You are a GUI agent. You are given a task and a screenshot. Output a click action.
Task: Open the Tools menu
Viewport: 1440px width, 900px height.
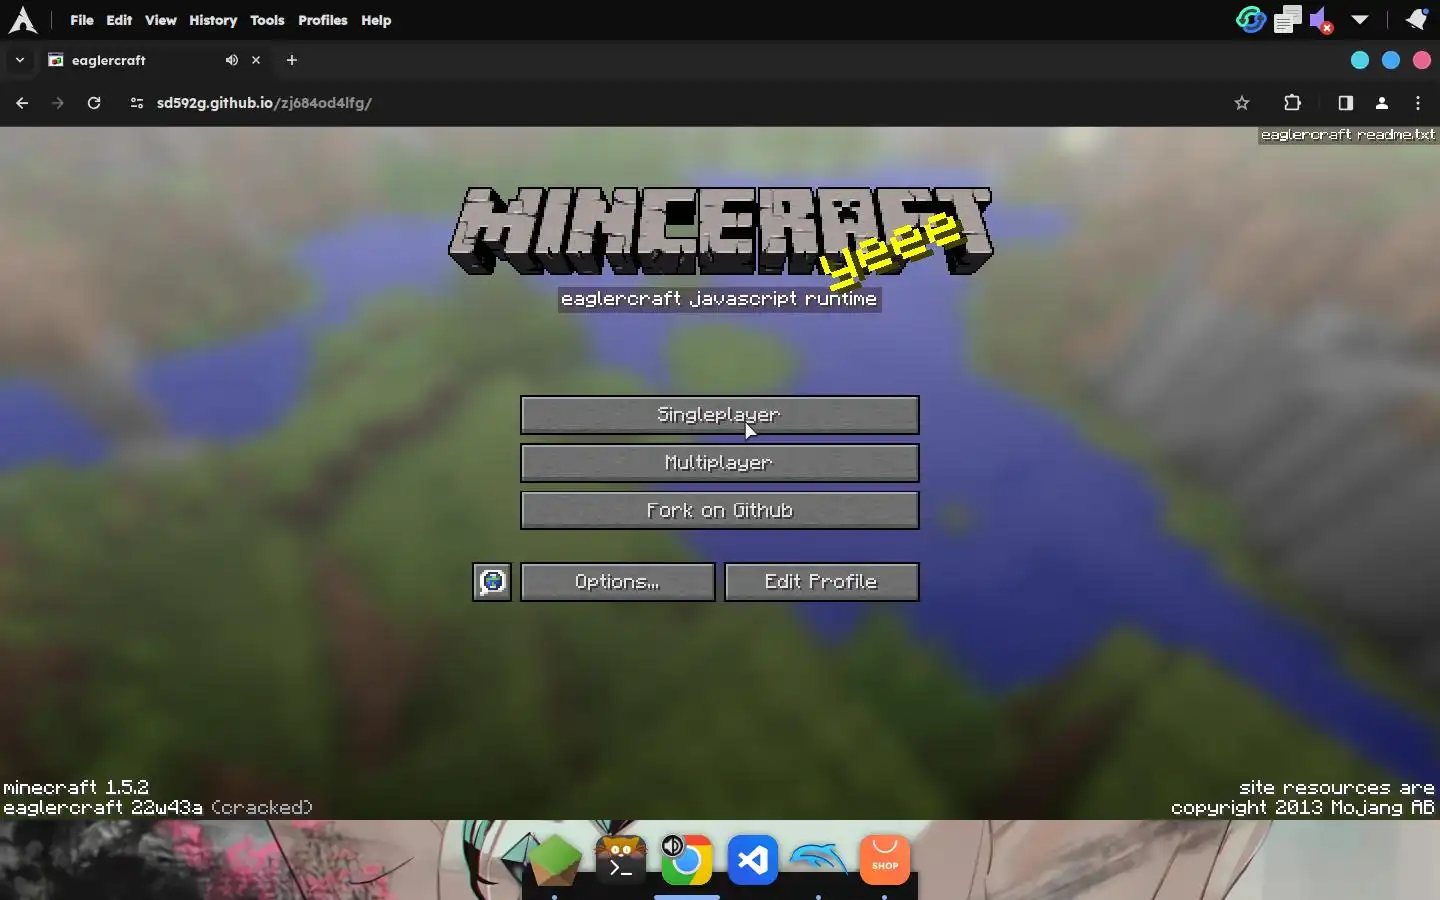coord(267,20)
